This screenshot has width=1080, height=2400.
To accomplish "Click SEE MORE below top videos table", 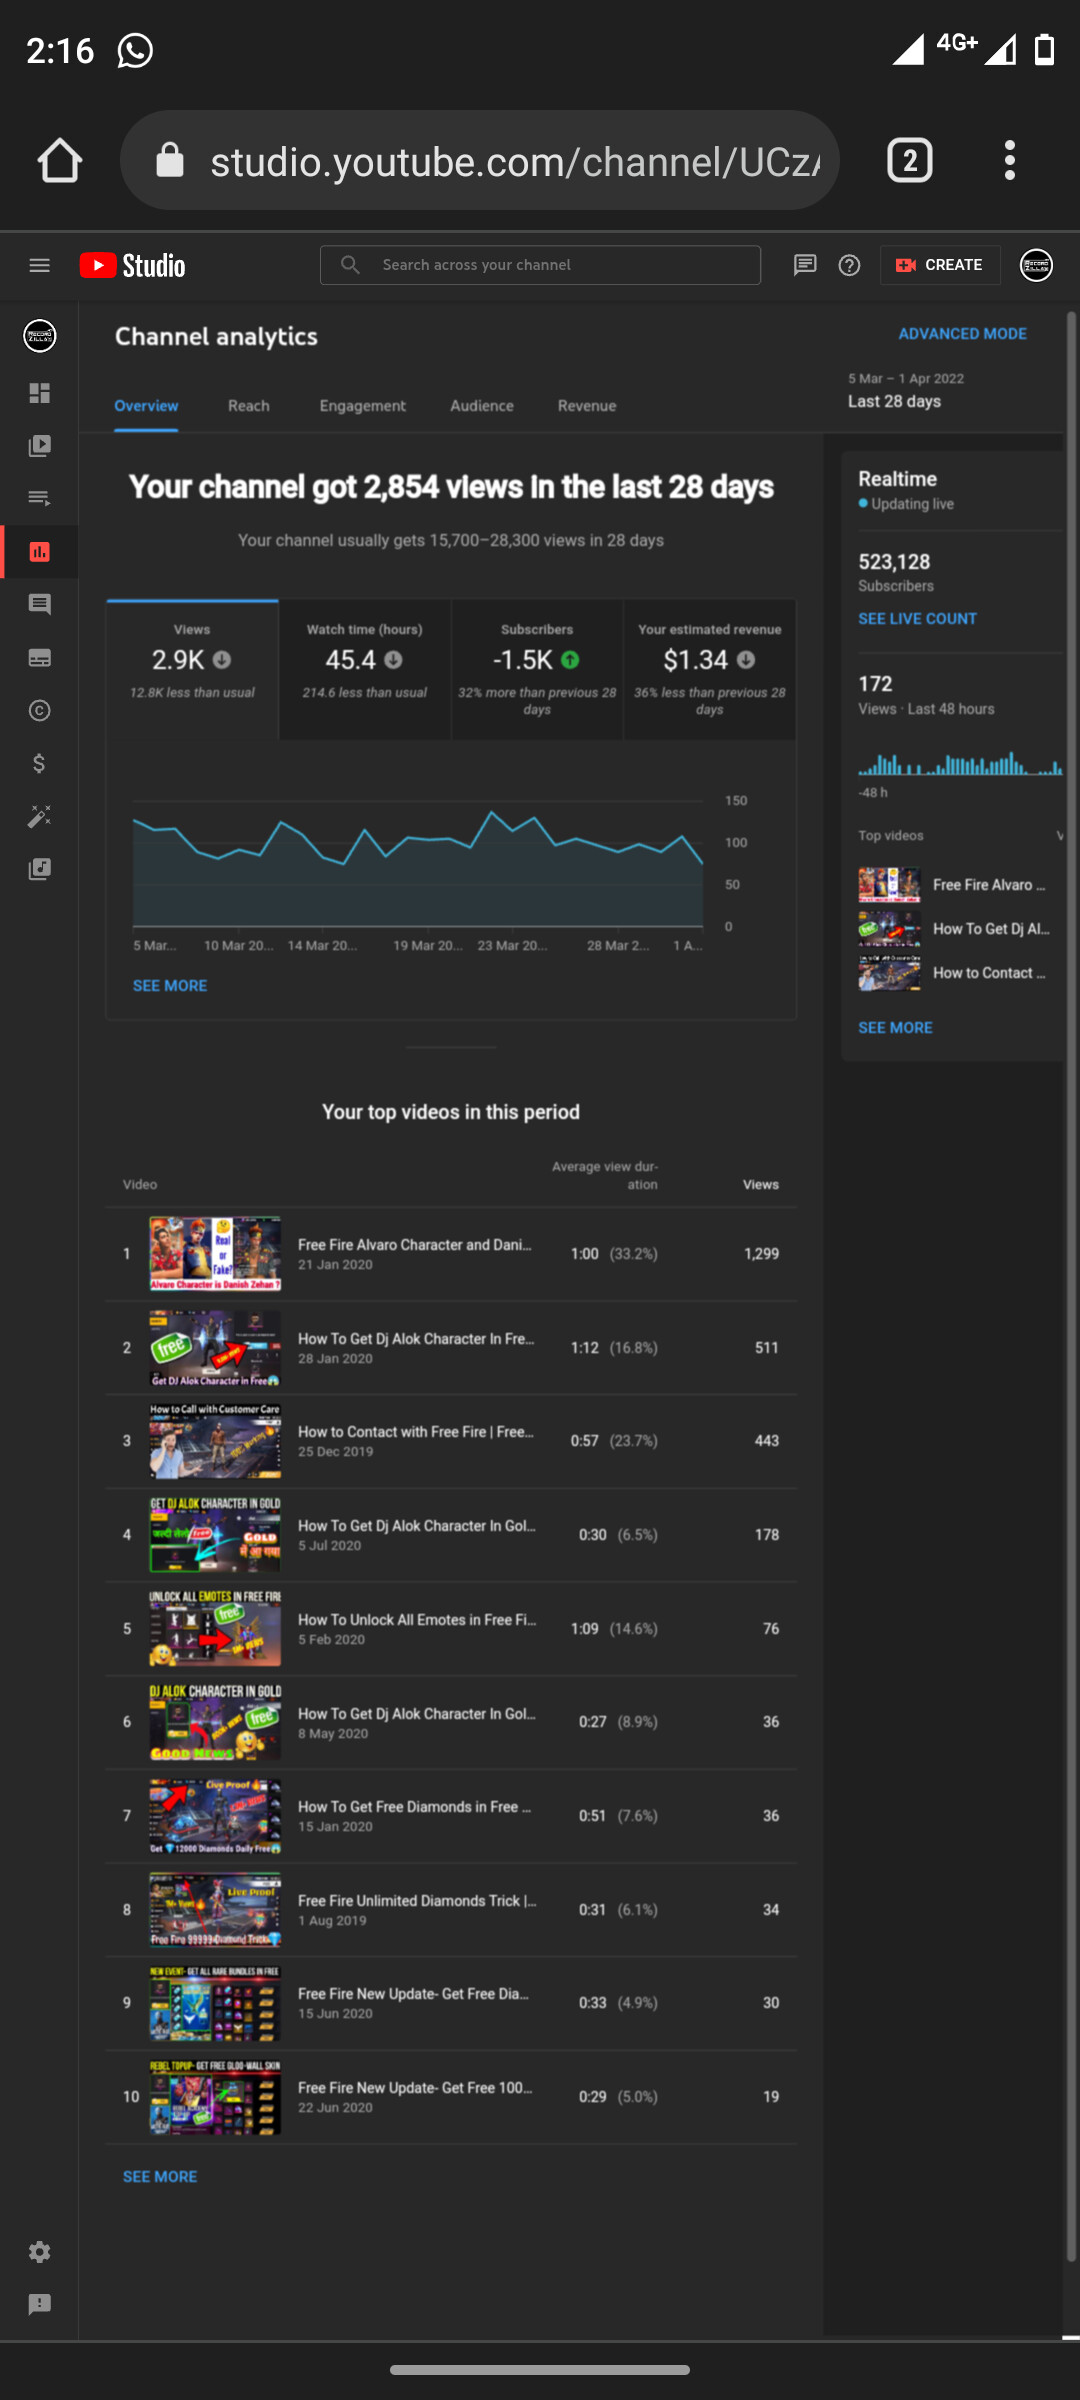I will 160,2177.
